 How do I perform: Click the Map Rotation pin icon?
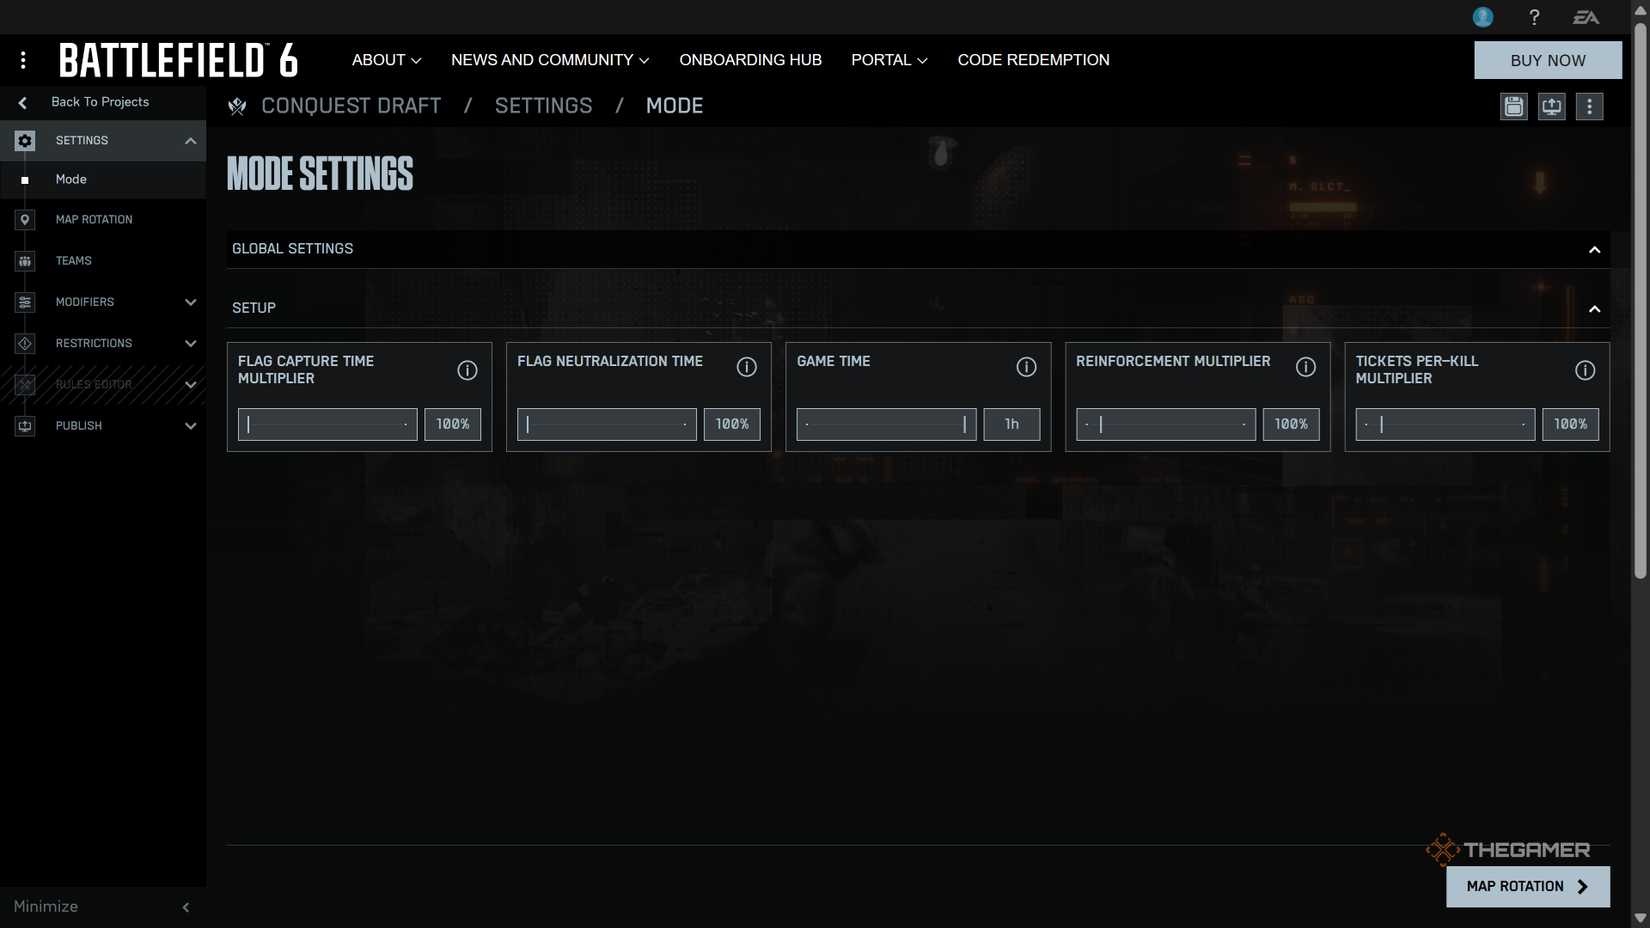pyautogui.click(x=24, y=219)
